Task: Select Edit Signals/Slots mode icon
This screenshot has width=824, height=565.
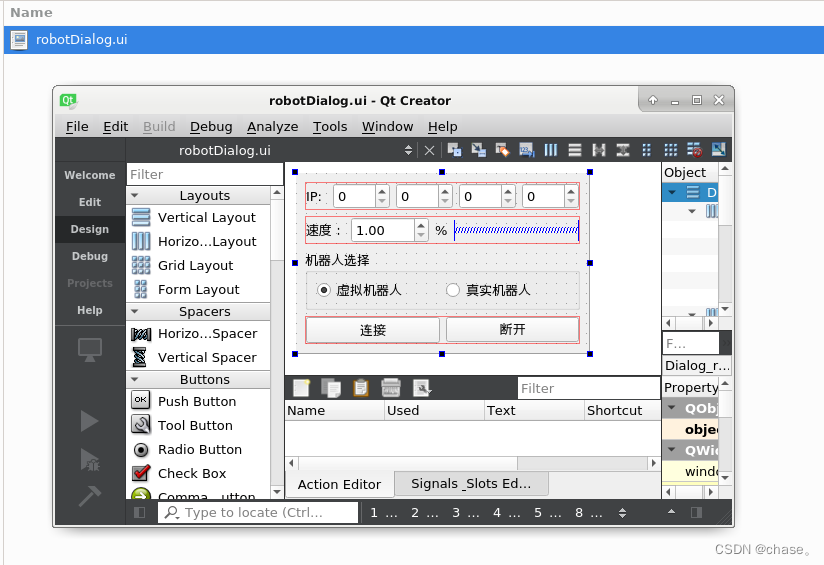Action: click(x=478, y=150)
